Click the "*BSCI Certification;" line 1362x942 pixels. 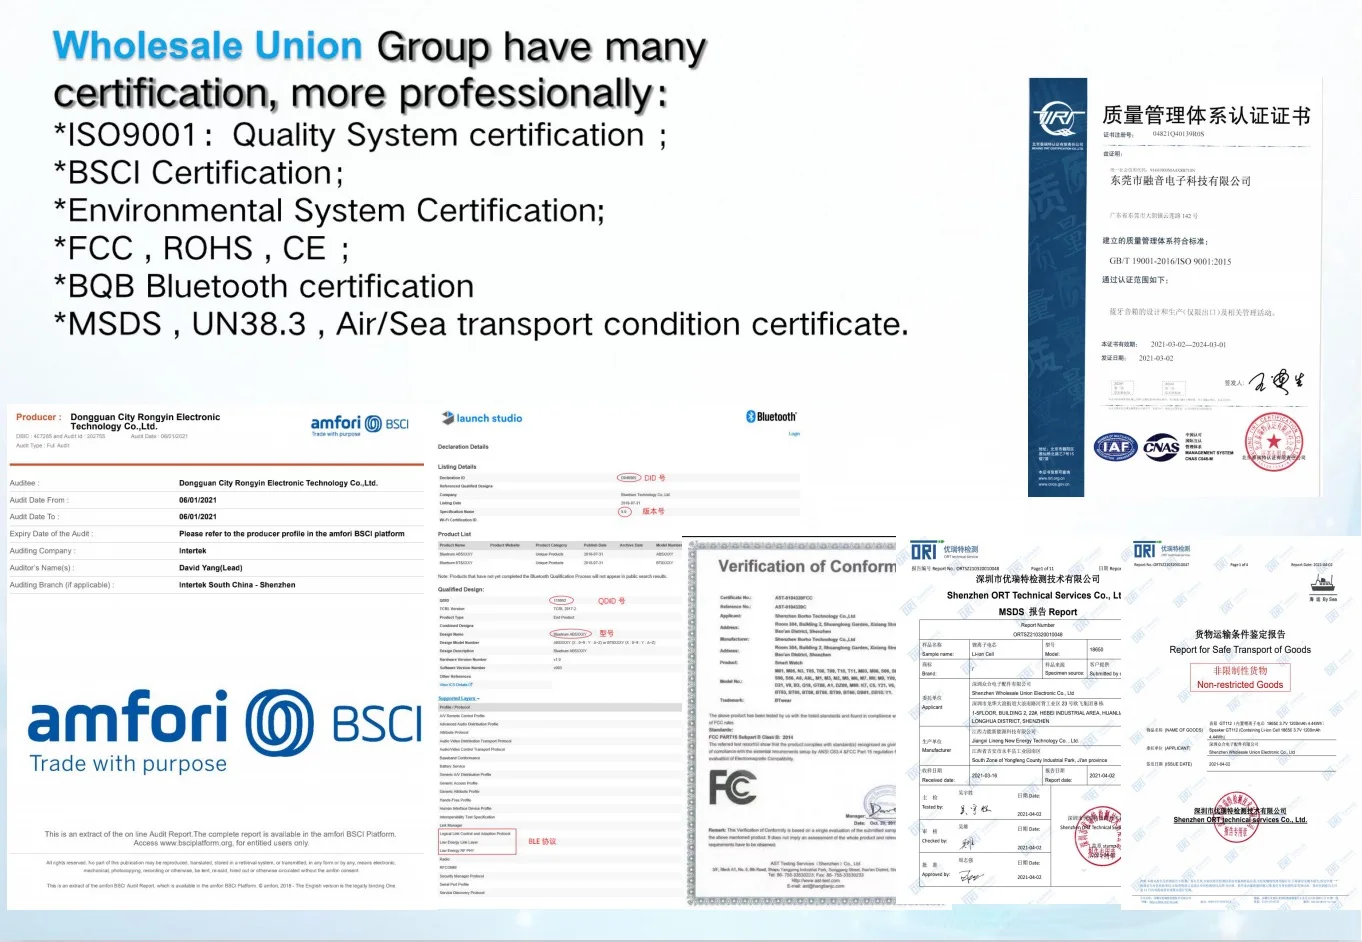click(198, 173)
